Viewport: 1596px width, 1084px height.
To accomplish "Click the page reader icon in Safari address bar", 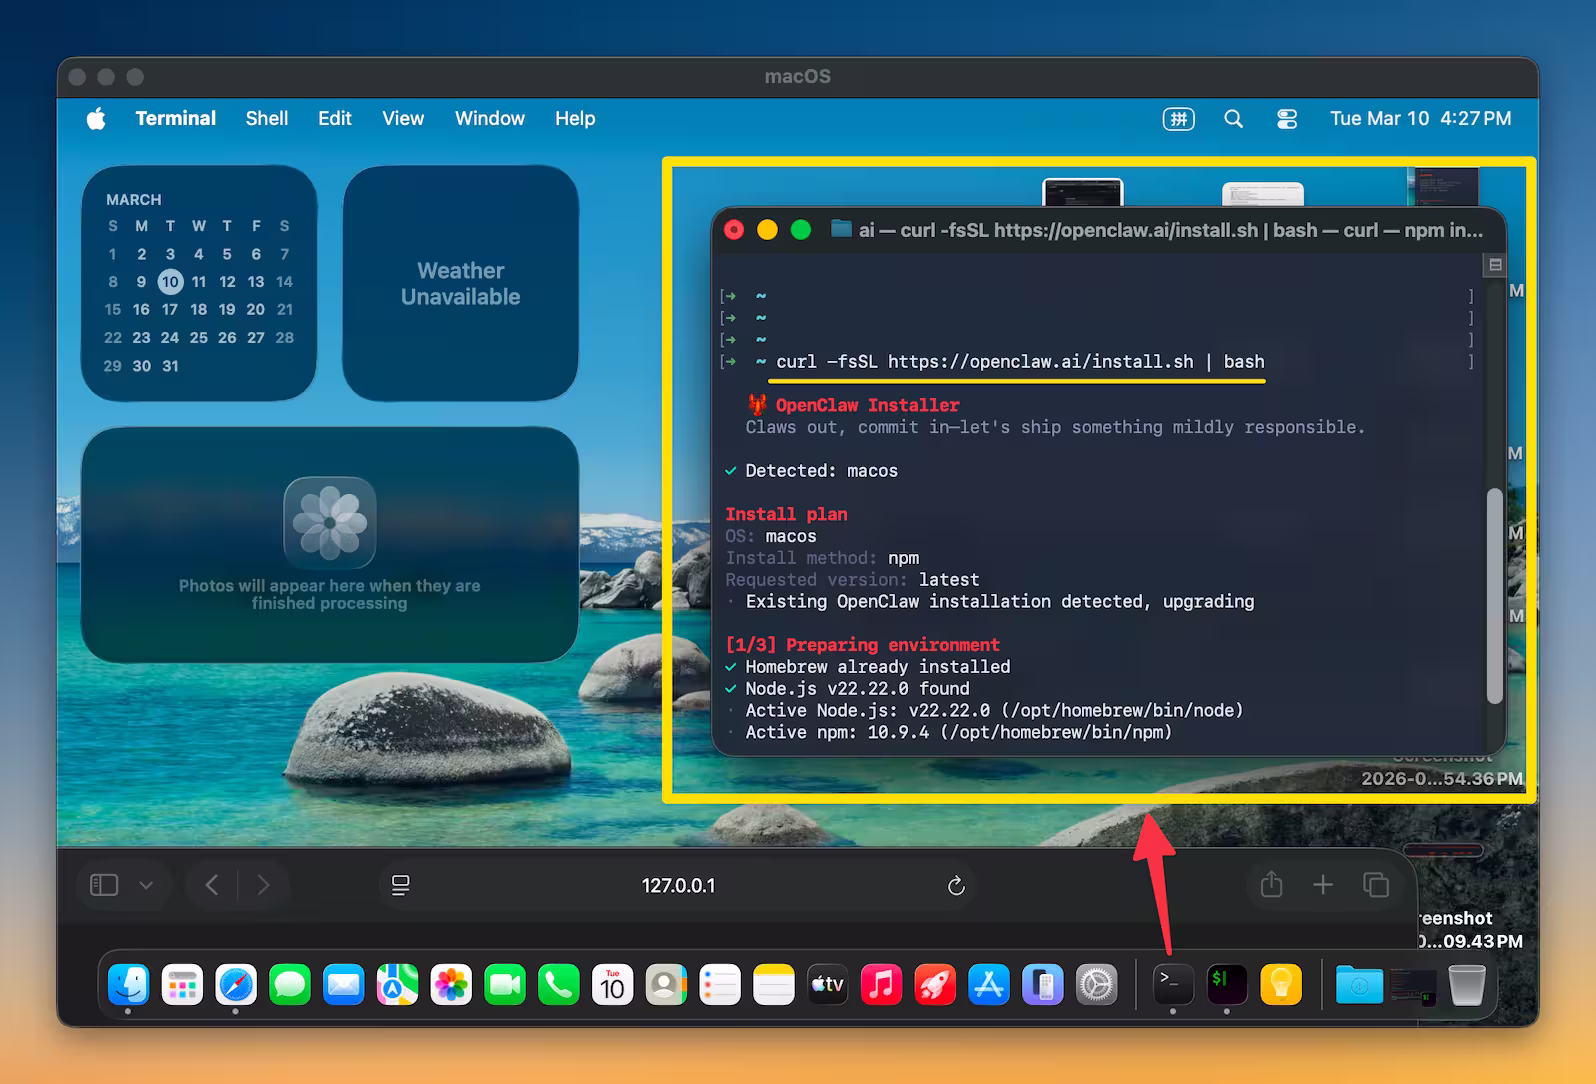I will click(x=400, y=885).
